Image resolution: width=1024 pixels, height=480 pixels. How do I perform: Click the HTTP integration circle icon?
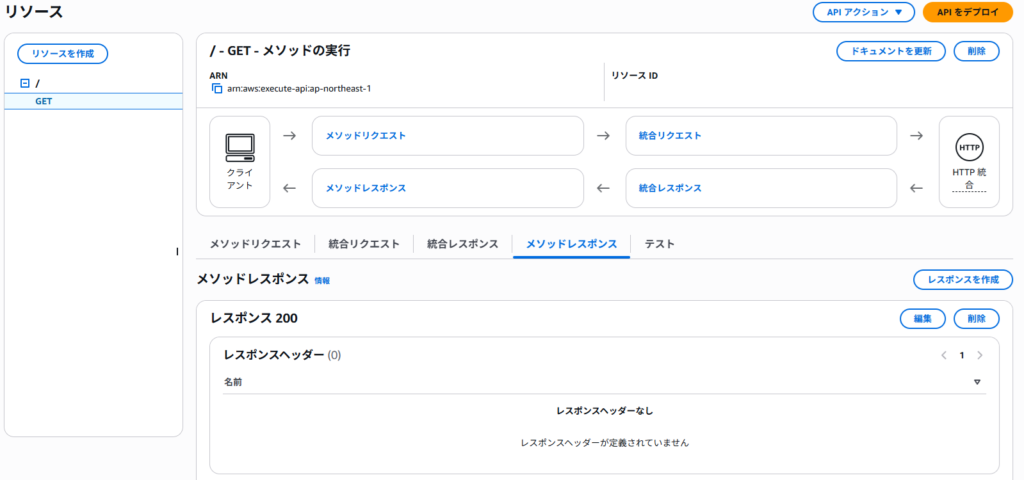click(x=969, y=147)
